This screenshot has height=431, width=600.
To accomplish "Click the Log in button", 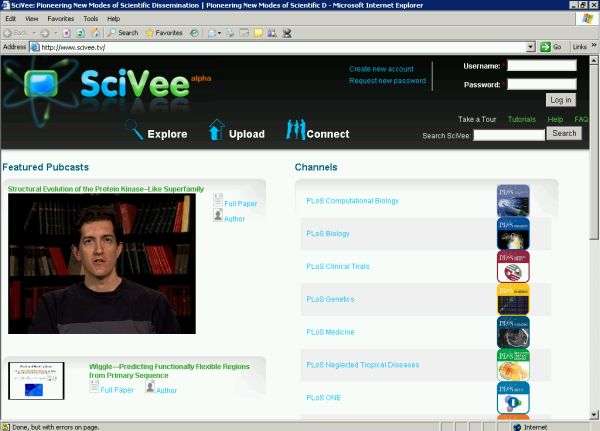I will (x=561, y=100).
